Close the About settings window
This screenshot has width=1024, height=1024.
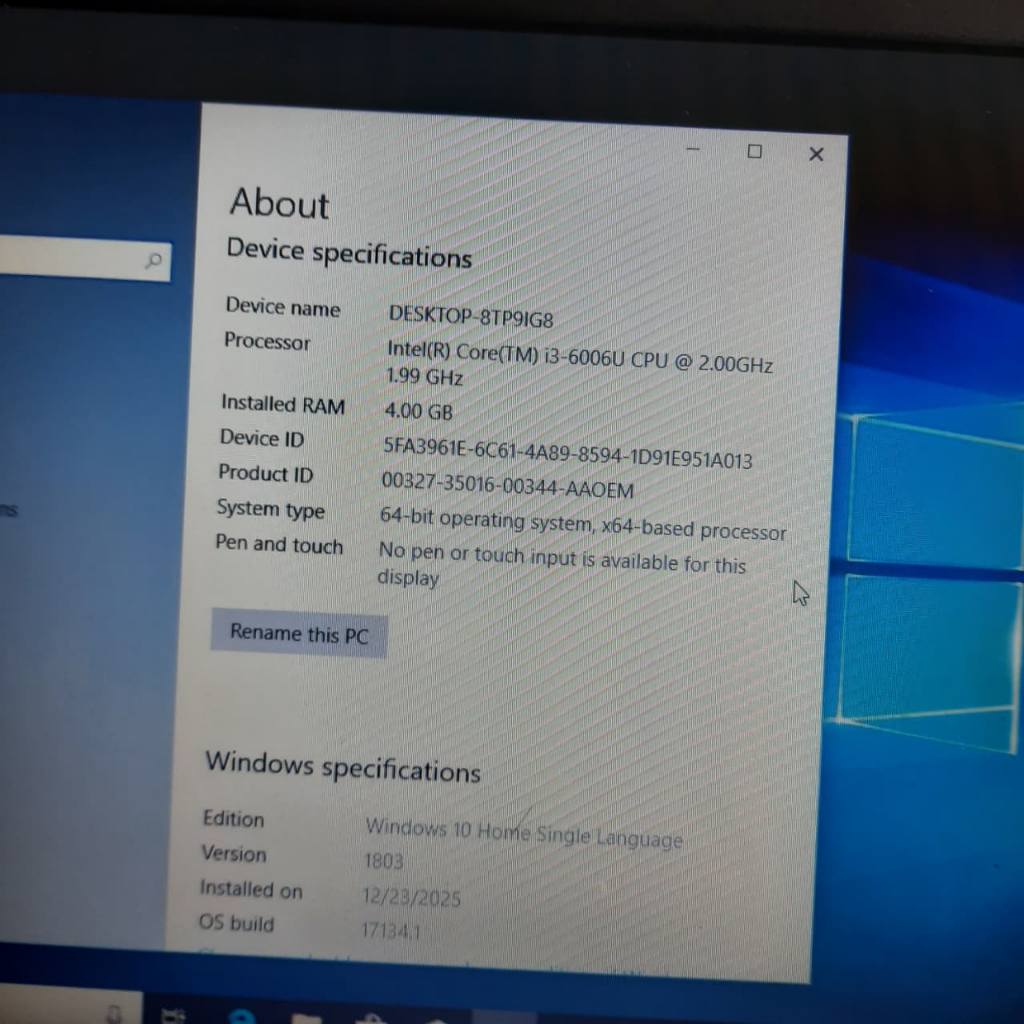(816, 154)
